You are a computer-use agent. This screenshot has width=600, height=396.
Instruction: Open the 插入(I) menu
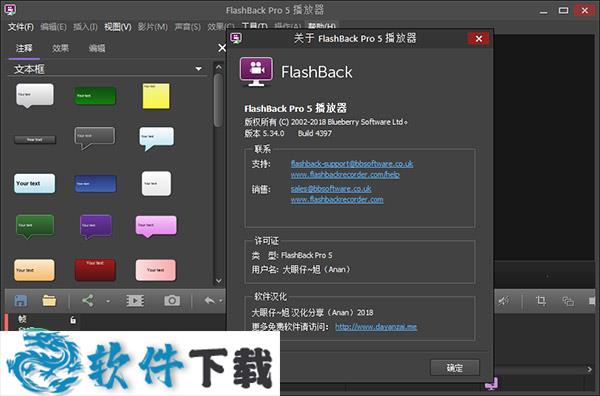click(x=85, y=27)
